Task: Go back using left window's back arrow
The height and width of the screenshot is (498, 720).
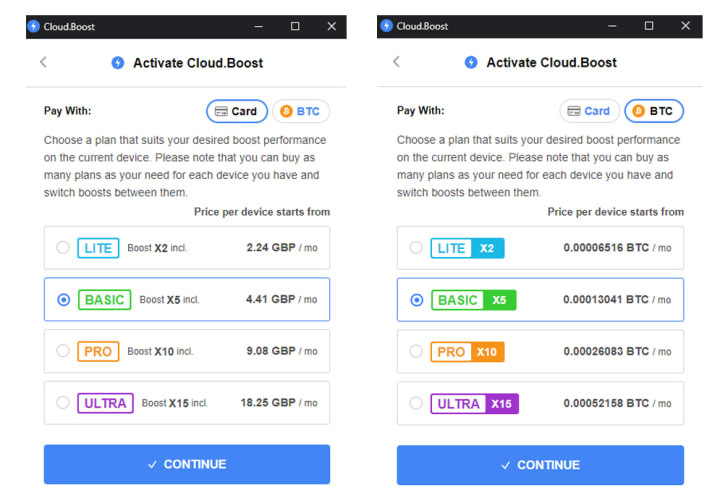Action: 44,62
